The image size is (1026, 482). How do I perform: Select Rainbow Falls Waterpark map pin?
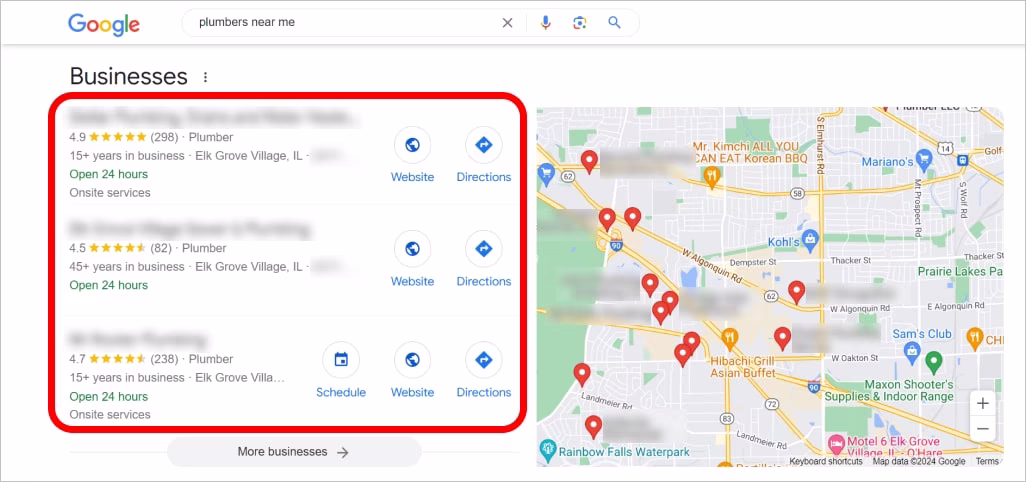(x=547, y=449)
